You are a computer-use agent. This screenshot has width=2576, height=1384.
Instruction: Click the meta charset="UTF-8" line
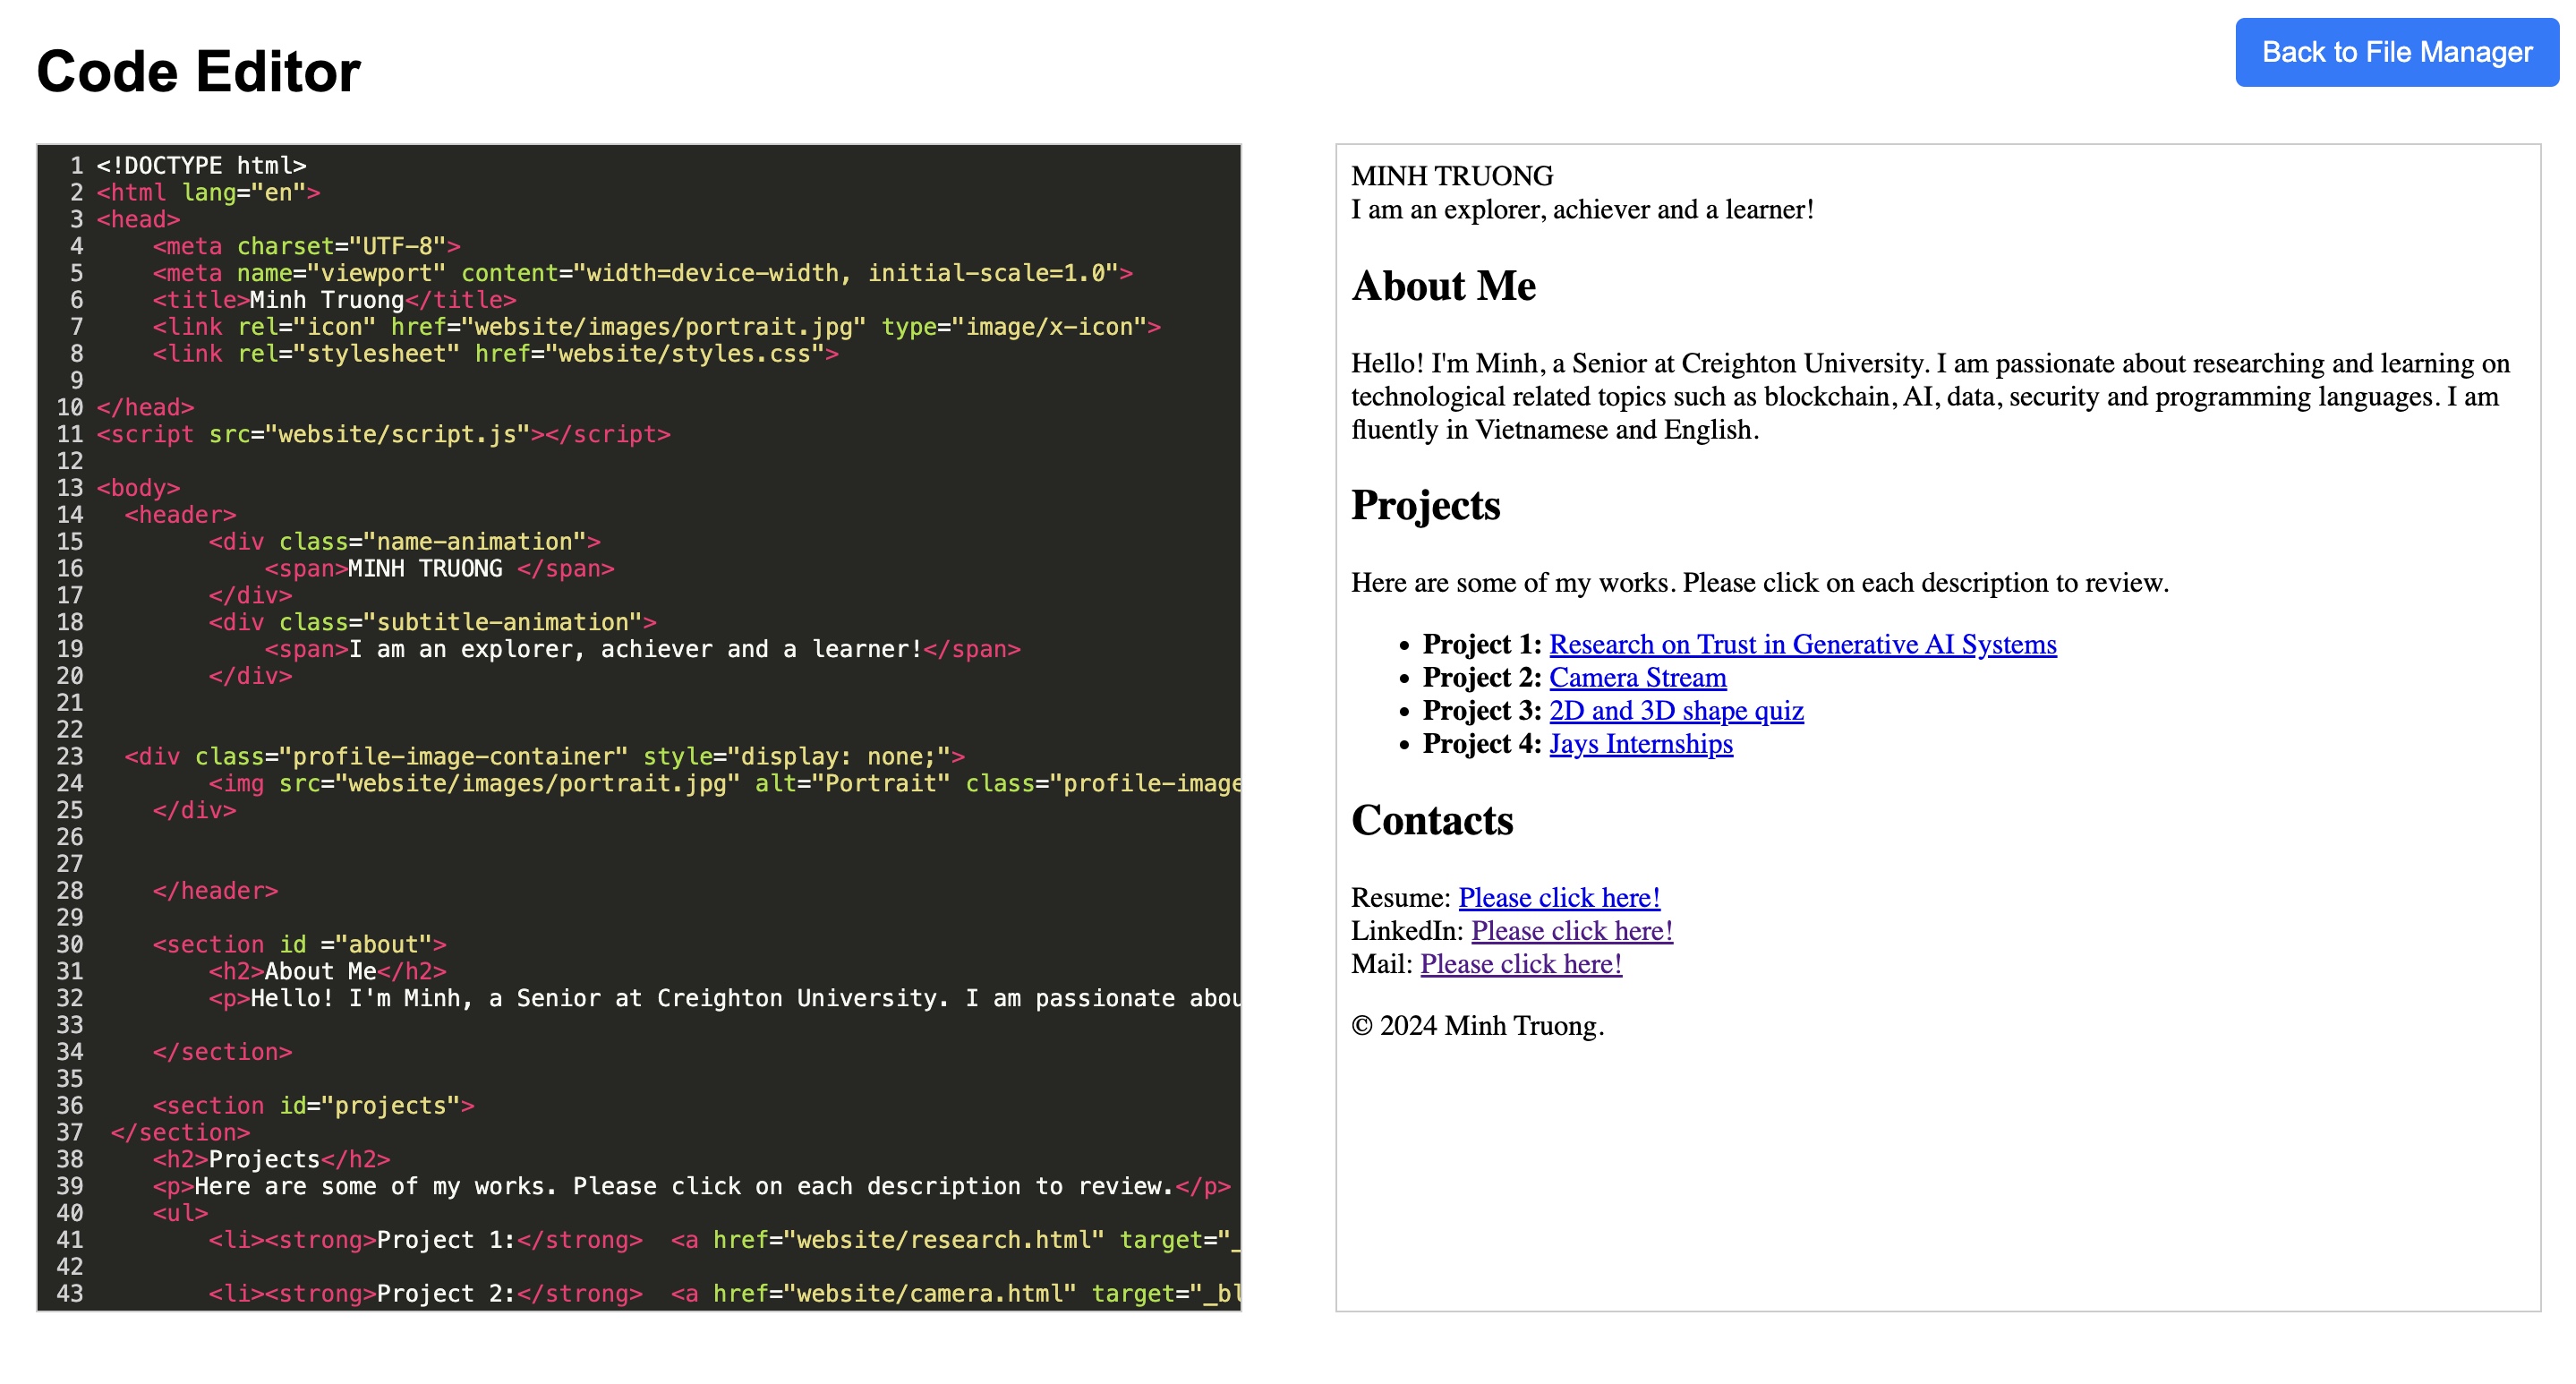coord(306,246)
